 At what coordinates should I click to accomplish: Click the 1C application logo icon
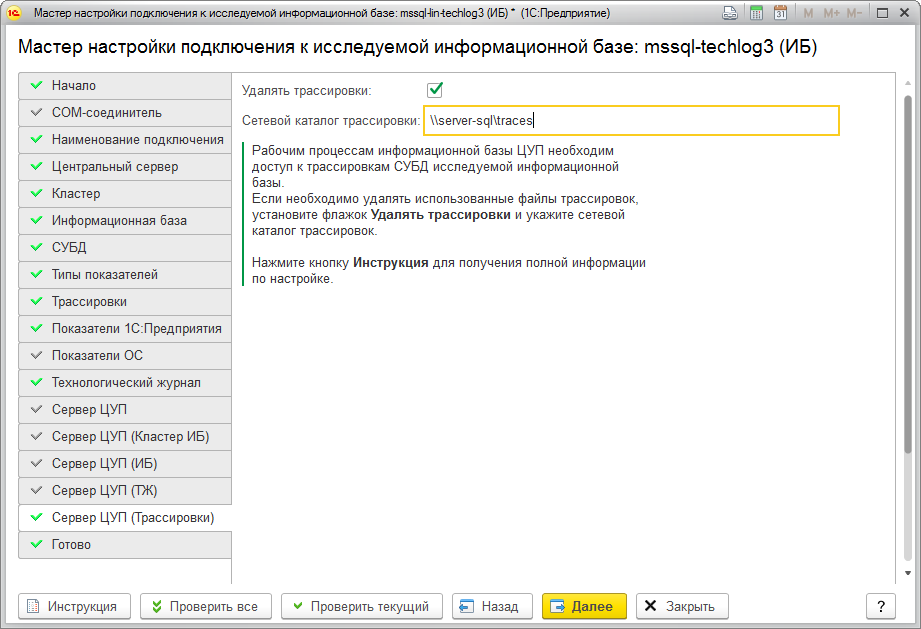[14, 13]
